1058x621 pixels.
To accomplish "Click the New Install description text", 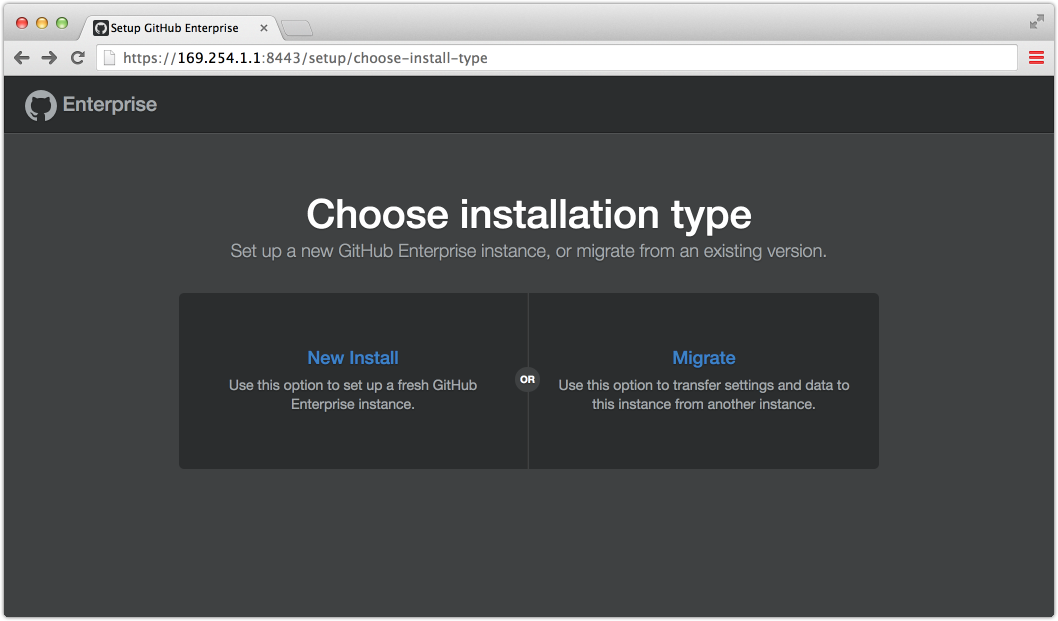I will pos(353,395).
